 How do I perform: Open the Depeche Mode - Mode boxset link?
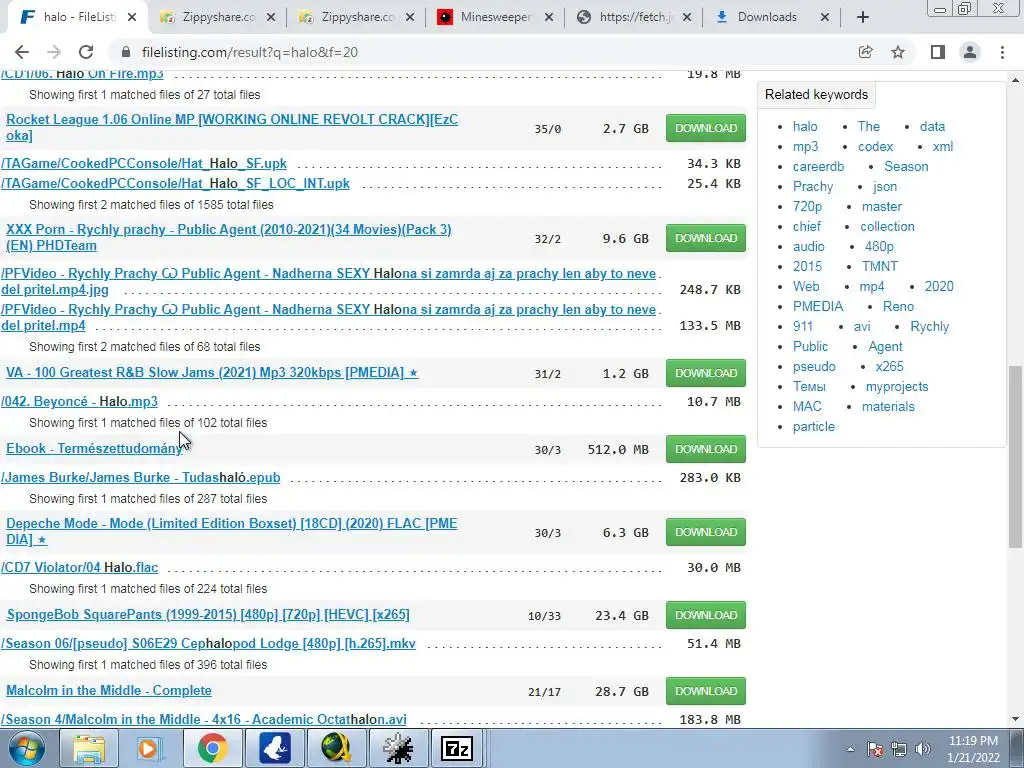pyautogui.click(x=232, y=532)
